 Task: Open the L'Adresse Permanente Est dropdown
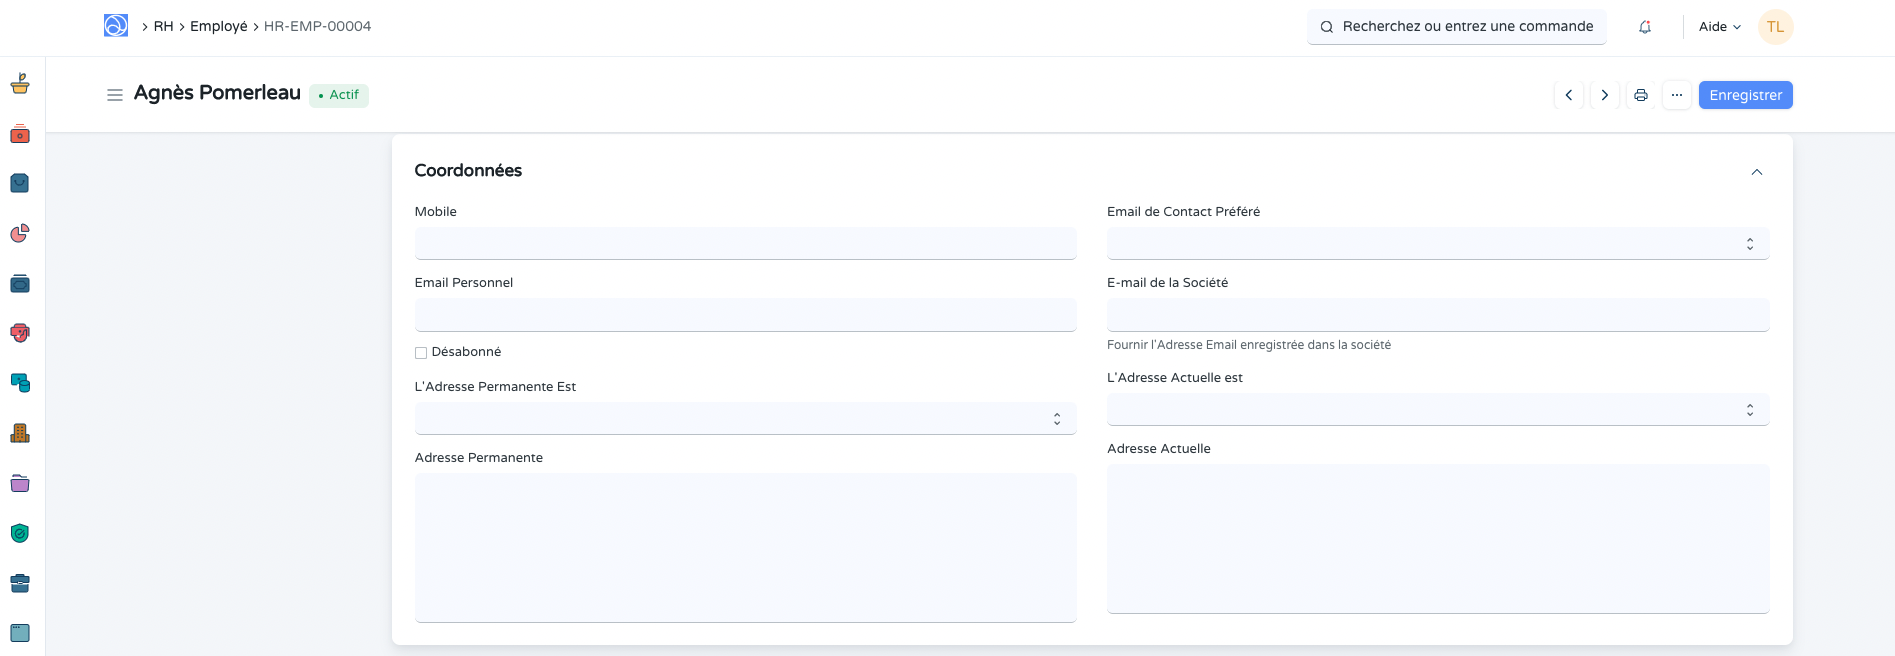tap(745, 419)
